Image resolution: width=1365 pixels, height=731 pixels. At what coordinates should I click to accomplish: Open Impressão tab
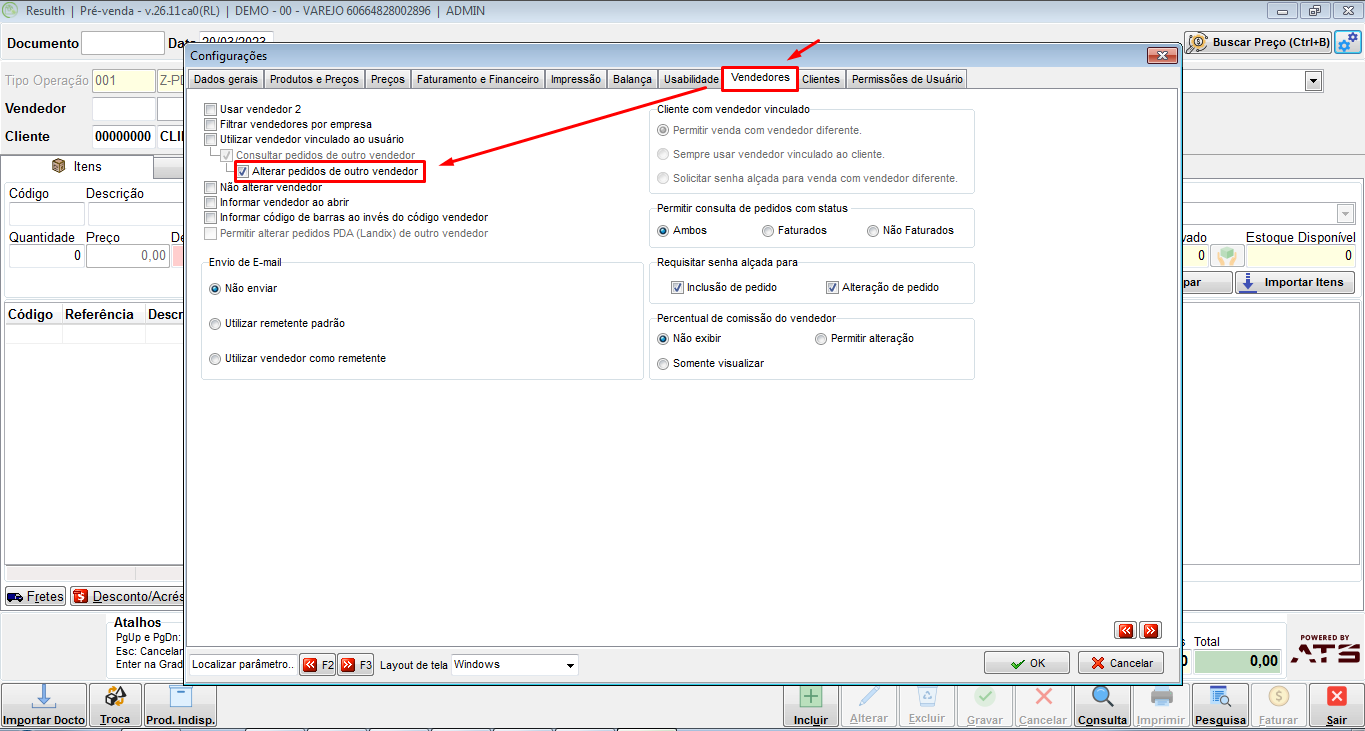pos(576,79)
